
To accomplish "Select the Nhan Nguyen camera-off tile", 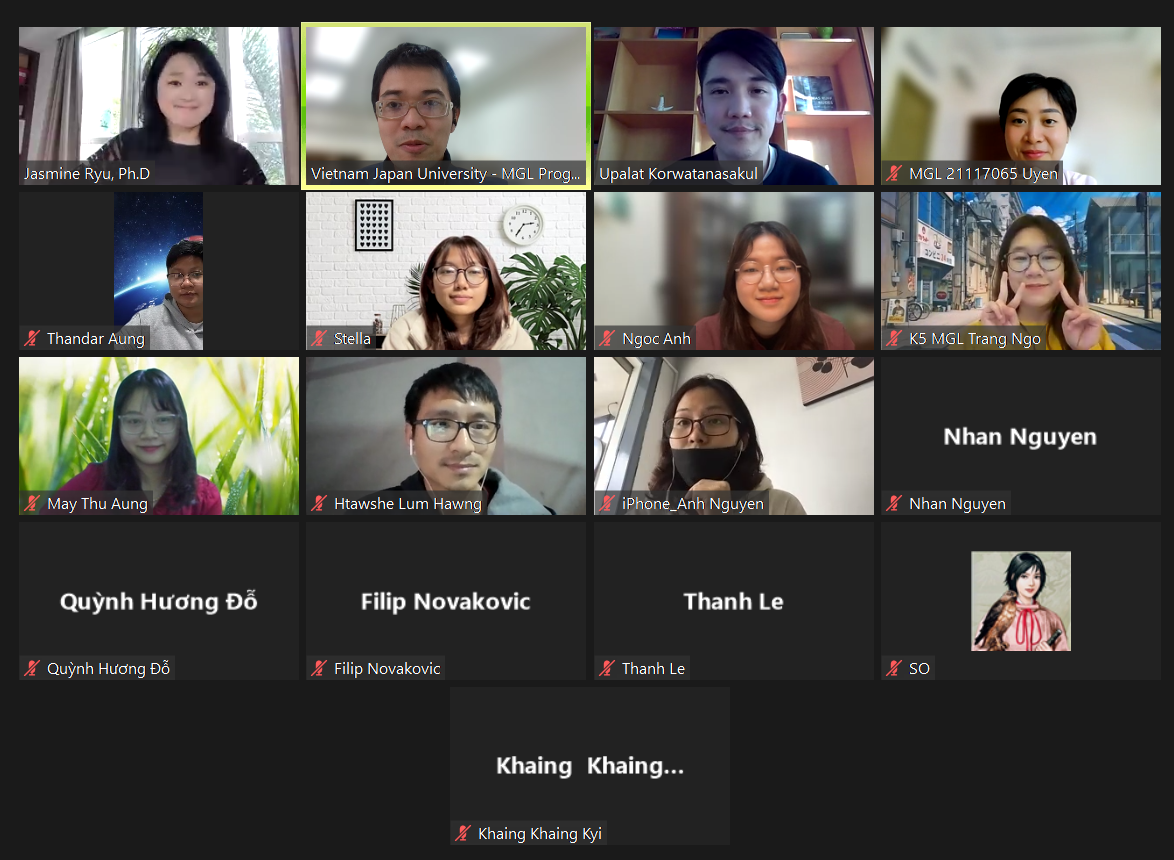I will pyautogui.click(x=1021, y=436).
